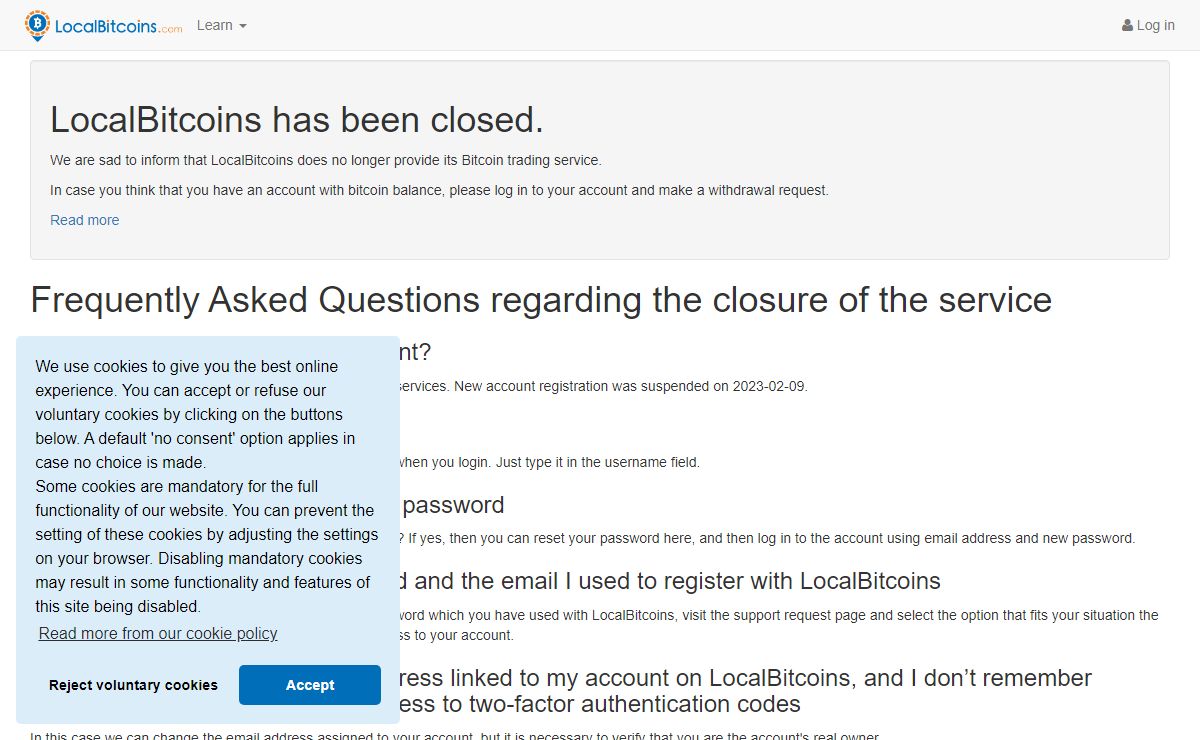The height and width of the screenshot is (740, 1200).
Task: Click the 'LocalBitcoins has been closed.' heading
Action: (x=297, y=120)
